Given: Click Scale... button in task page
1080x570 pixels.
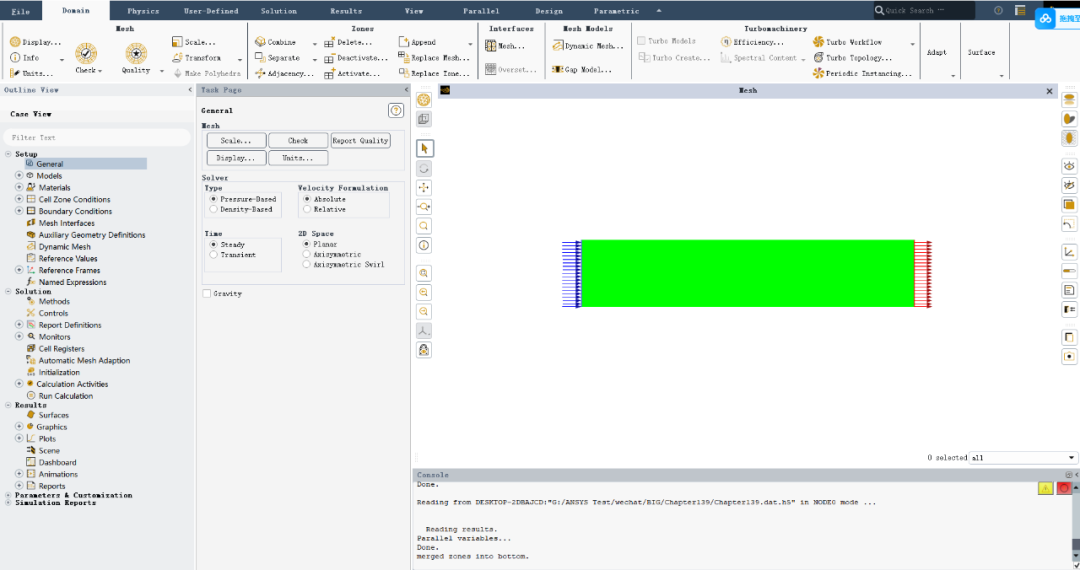Looking at the screenshot, I should [x=236, y=140].
